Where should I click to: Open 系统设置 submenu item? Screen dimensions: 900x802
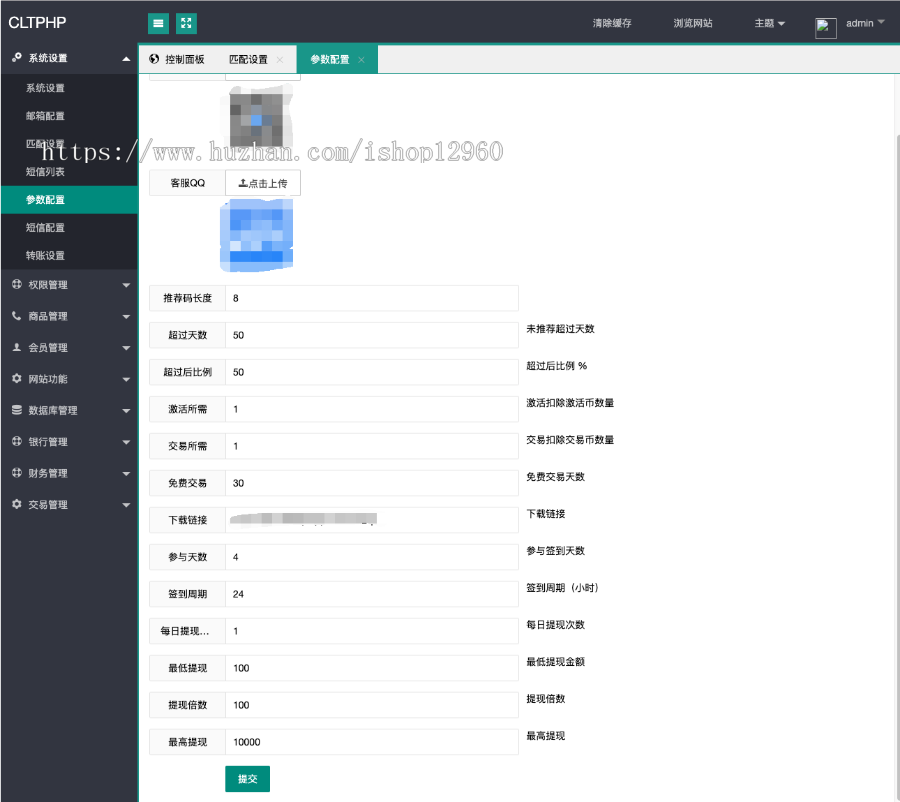[69, 88]
